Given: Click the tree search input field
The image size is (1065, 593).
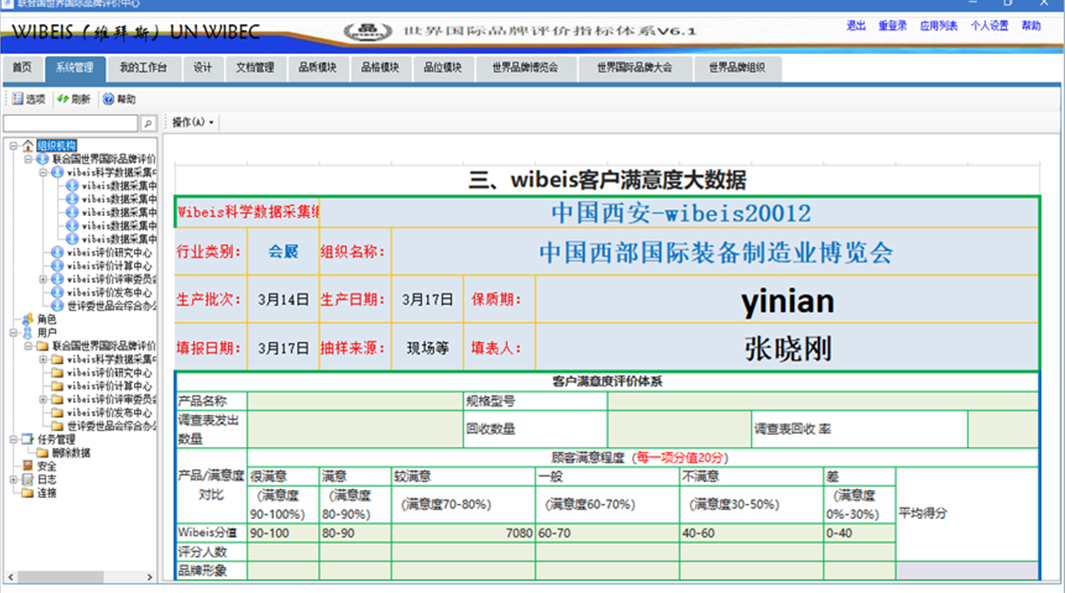Looking at the screenshot, I should coord(71,123).
